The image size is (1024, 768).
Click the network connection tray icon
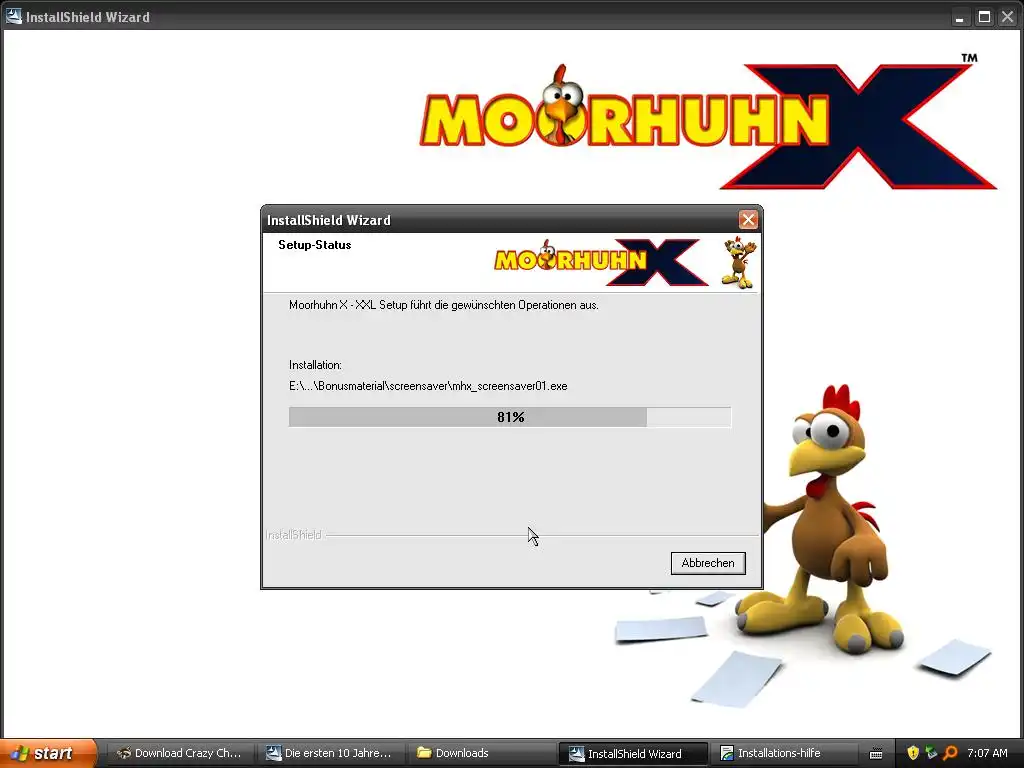(x=931, y=753)
